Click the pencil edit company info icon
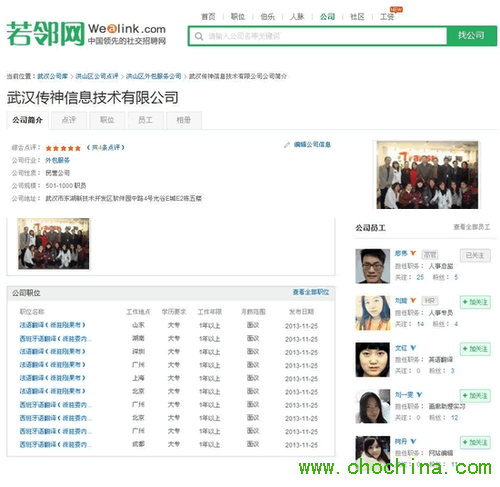 pyautogui.click(x=286, y=145)
